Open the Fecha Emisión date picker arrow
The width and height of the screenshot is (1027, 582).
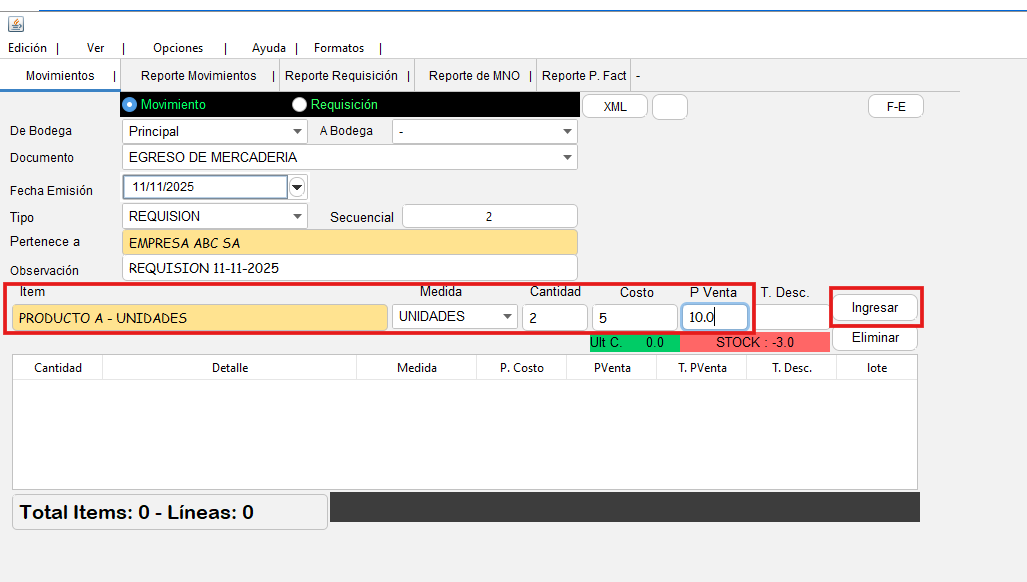(297, 187)
